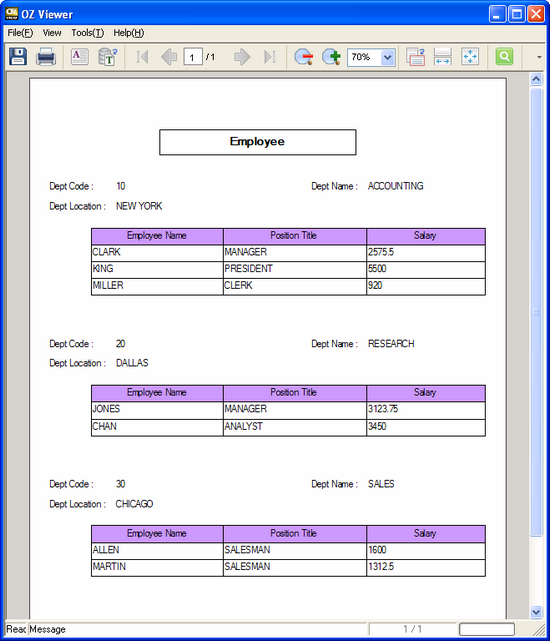Click the 2575.5 salary cell
This screenshot has height=641, width=550.
click(426, 252)
